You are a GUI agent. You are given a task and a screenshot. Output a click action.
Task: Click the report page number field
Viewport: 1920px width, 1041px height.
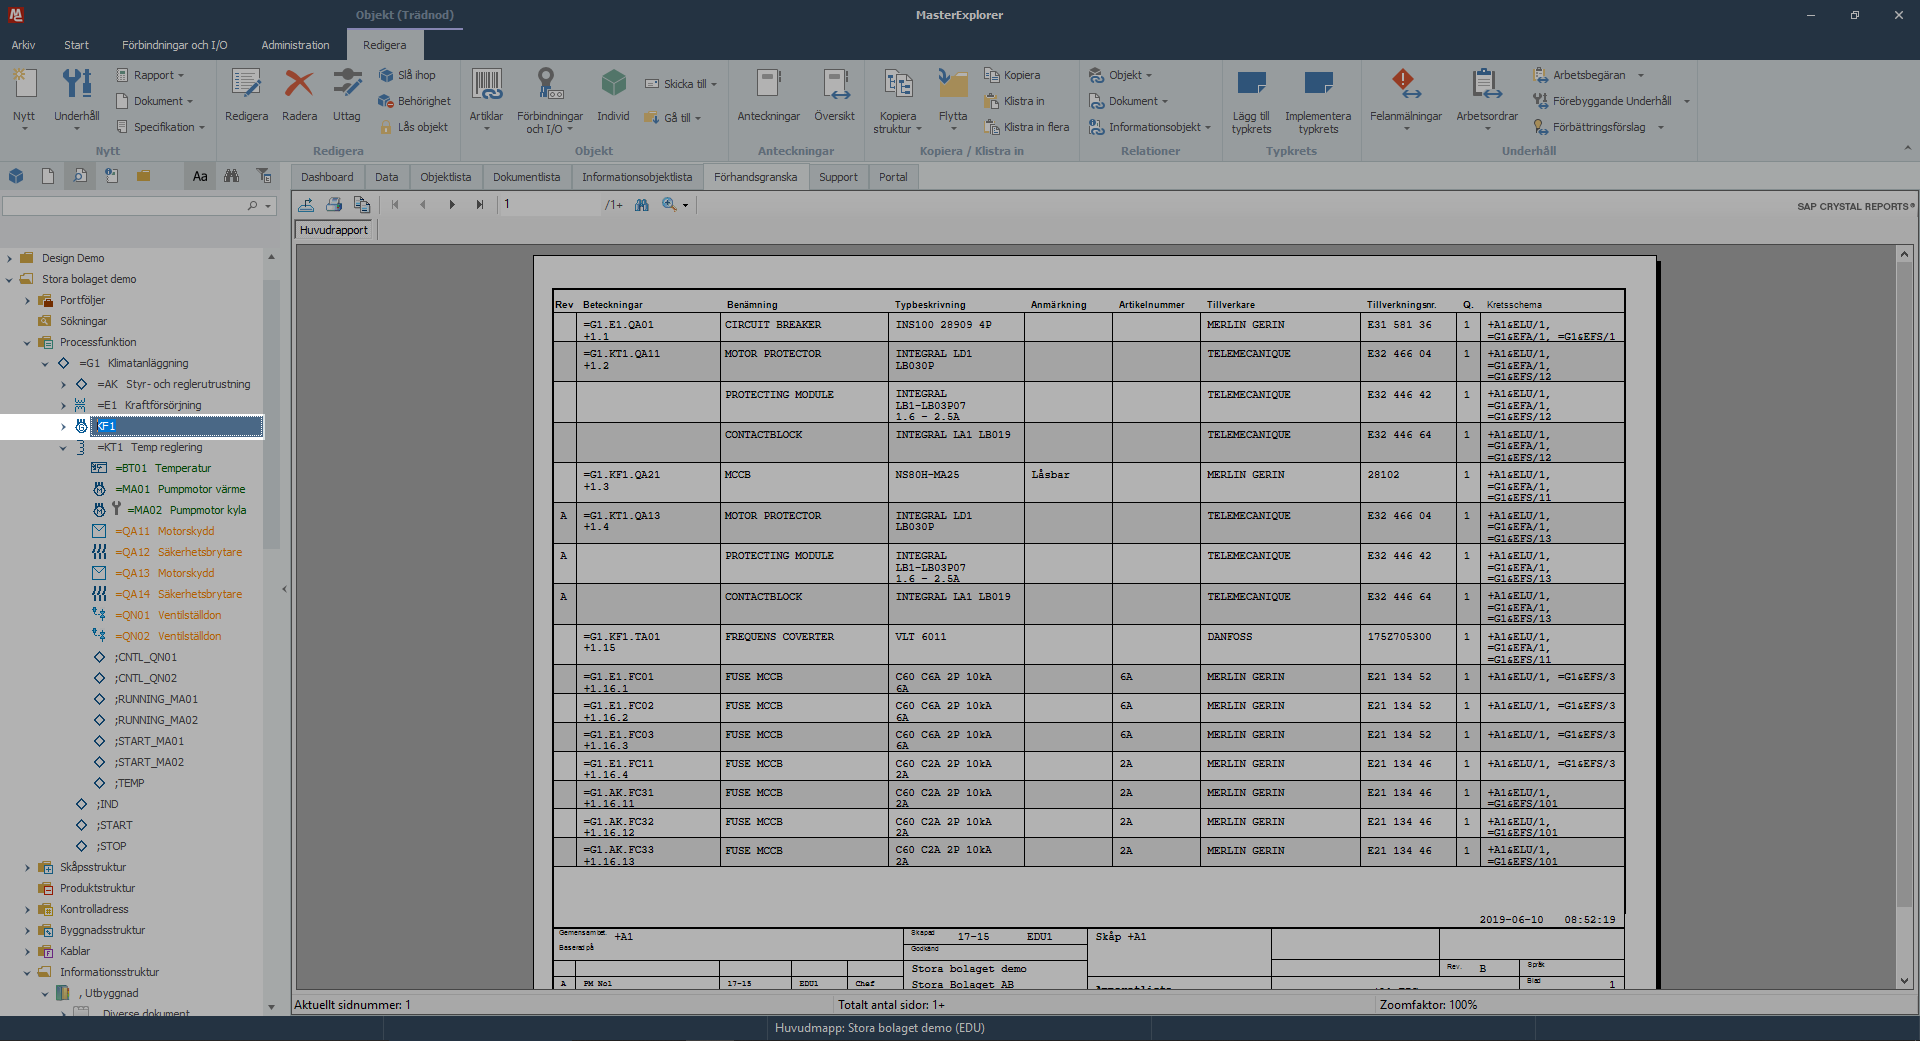(x=550, y=204)
